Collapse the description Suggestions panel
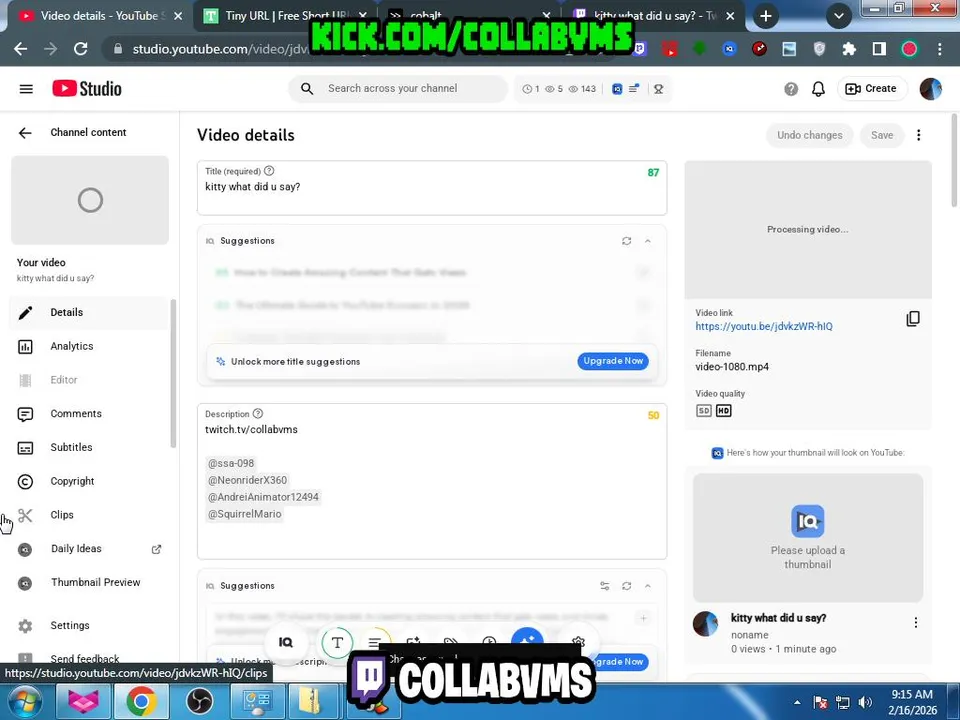The height and width of the screenshot is (720, 960). point(647,586)
